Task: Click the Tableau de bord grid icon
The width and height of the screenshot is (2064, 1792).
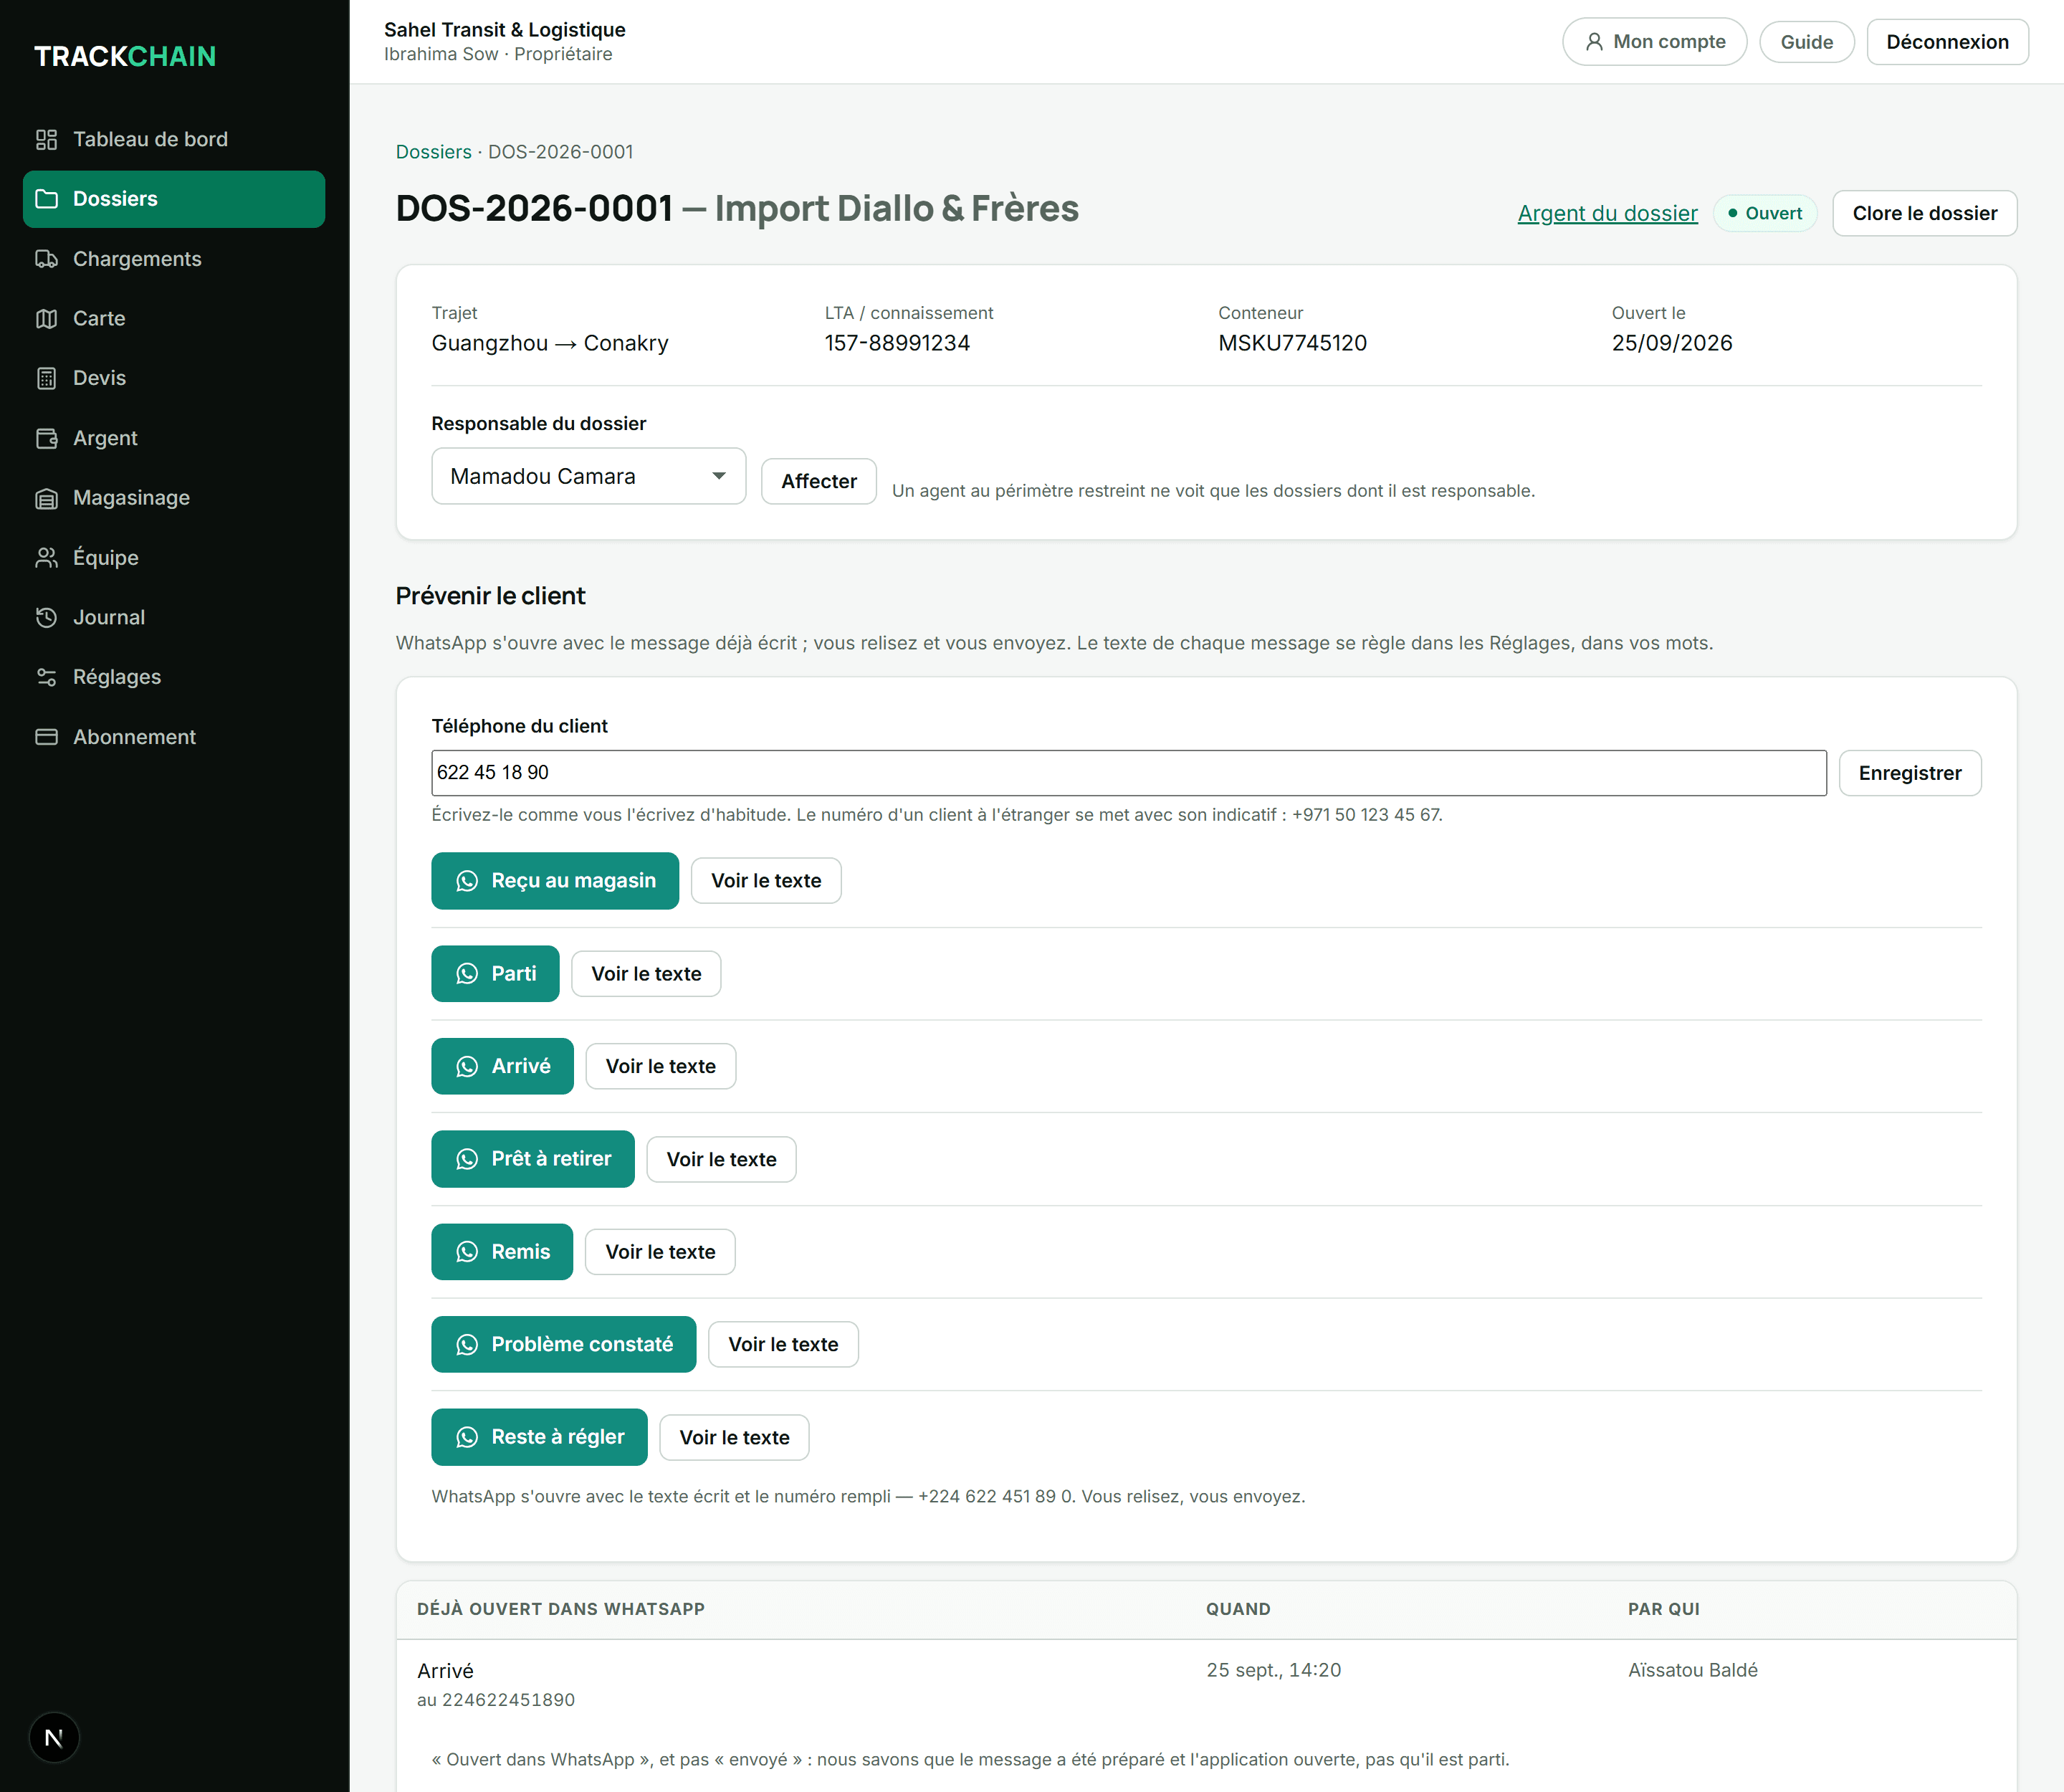Action: click(x=46, y=139)
